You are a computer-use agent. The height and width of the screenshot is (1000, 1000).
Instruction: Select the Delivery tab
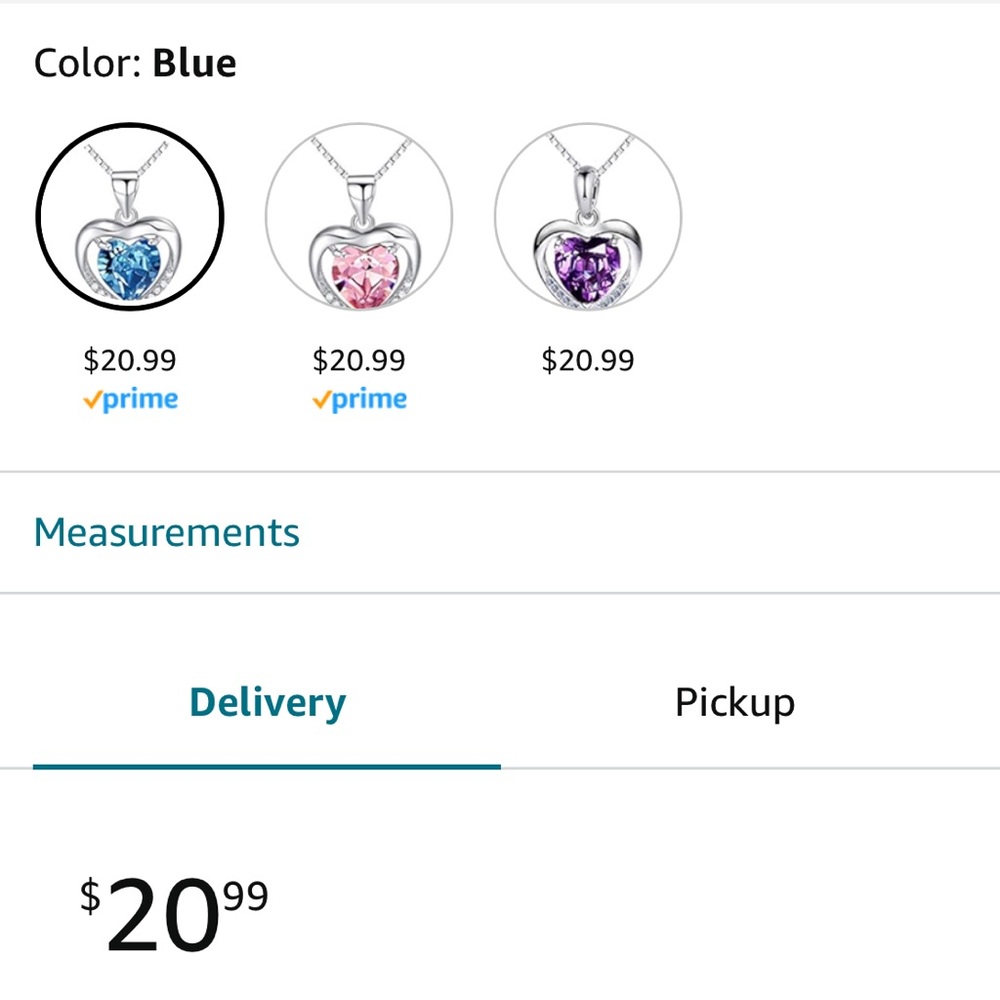click(266, 702)
